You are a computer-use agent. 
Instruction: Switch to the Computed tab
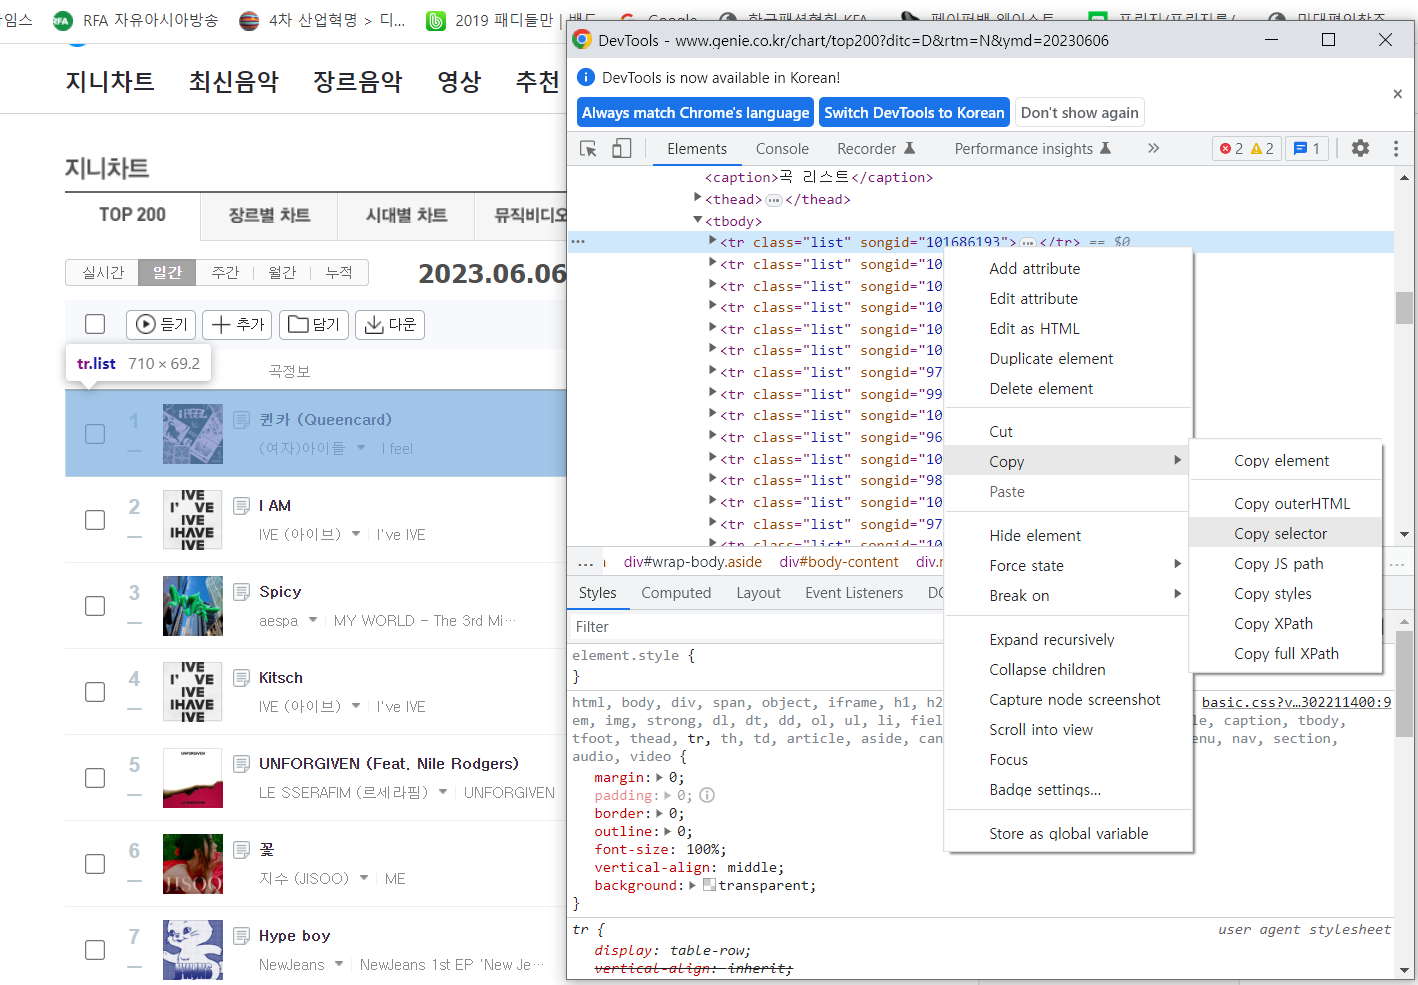[x=676, y=592]
